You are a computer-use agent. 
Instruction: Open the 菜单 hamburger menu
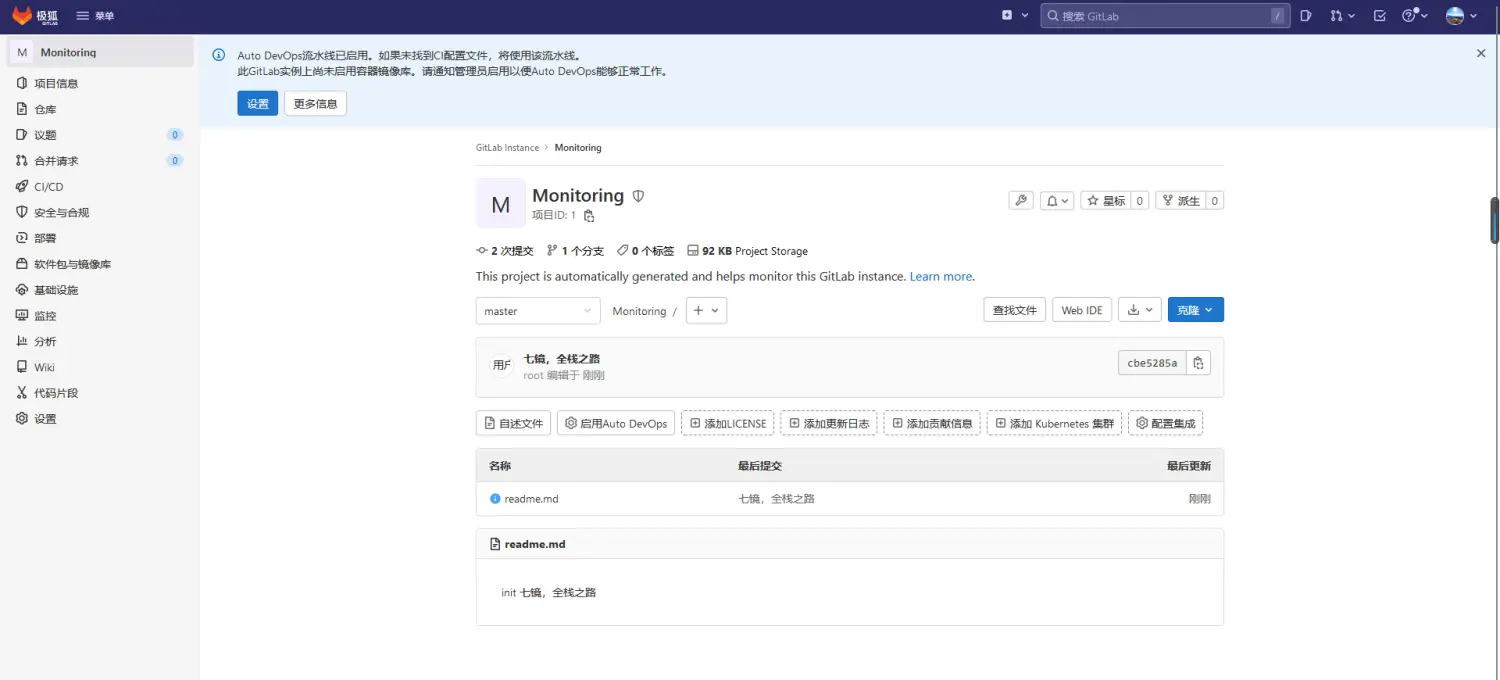[95, 16]
